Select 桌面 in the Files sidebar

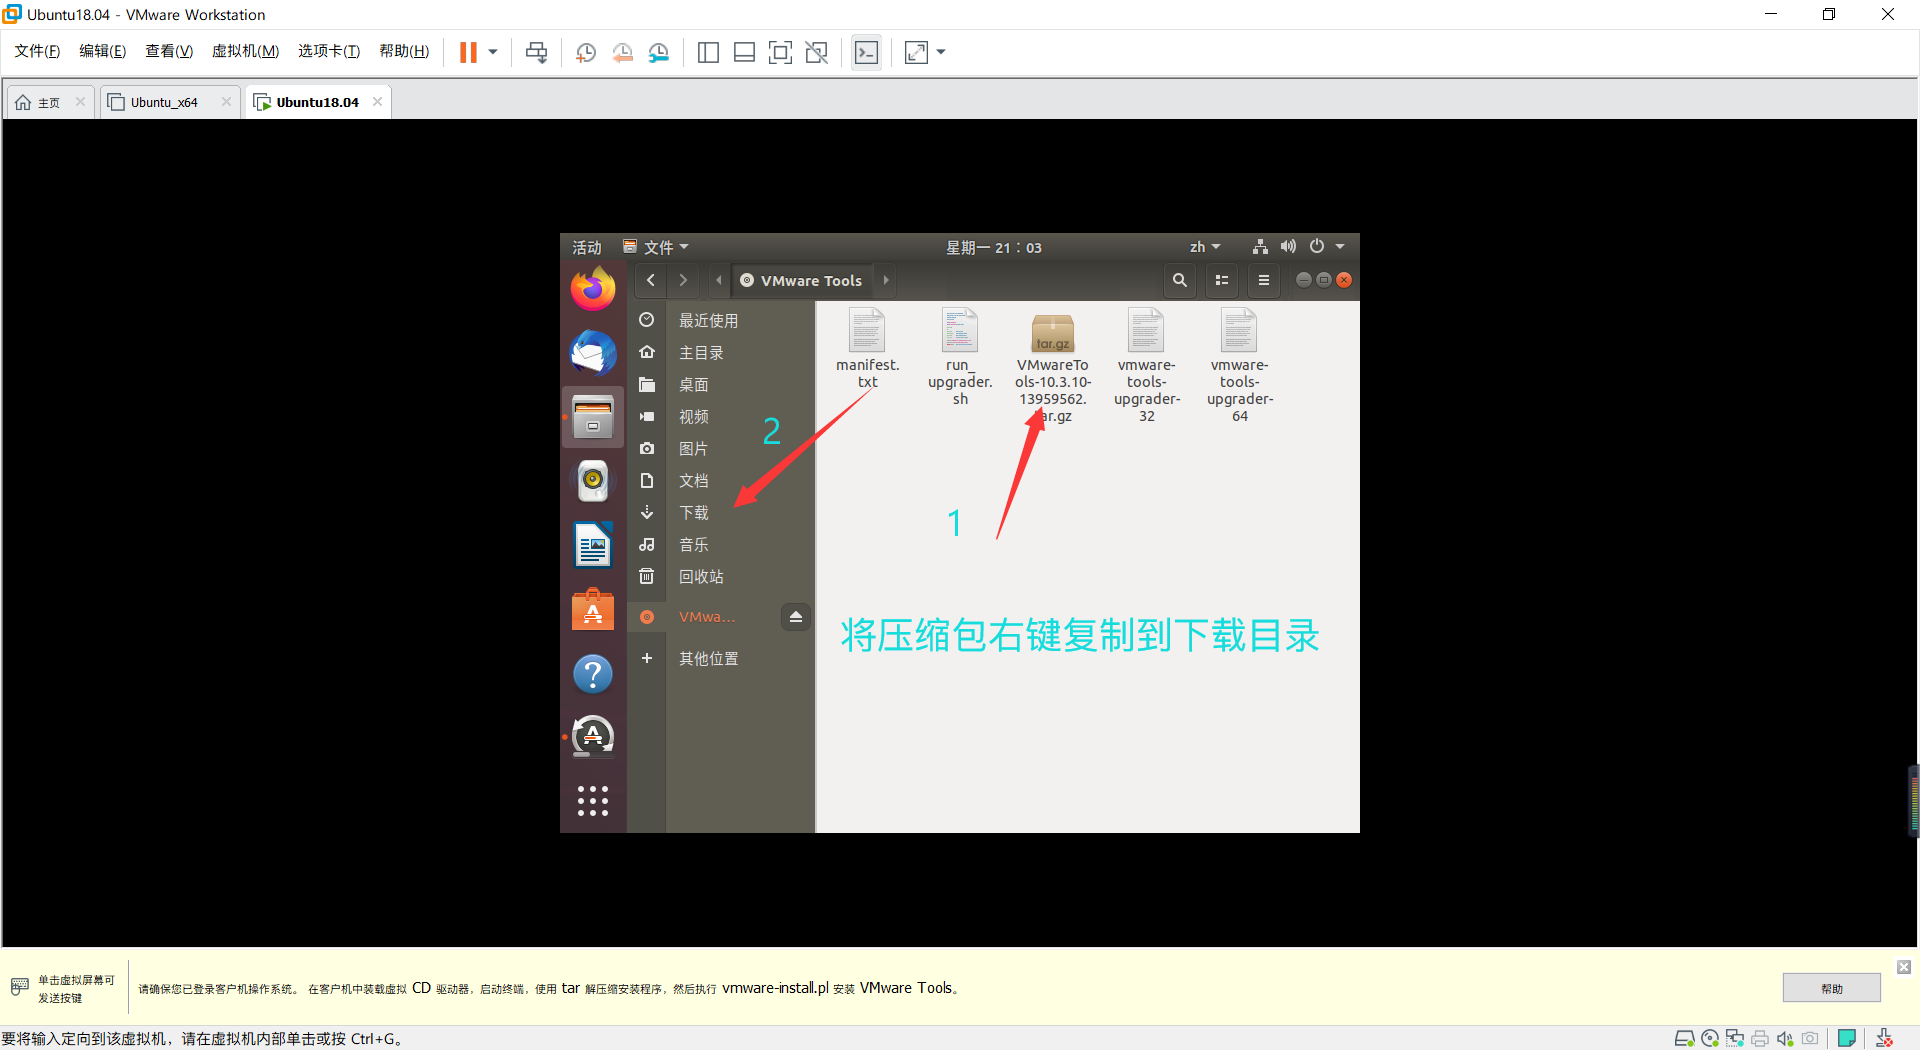[x=721, y=384]
